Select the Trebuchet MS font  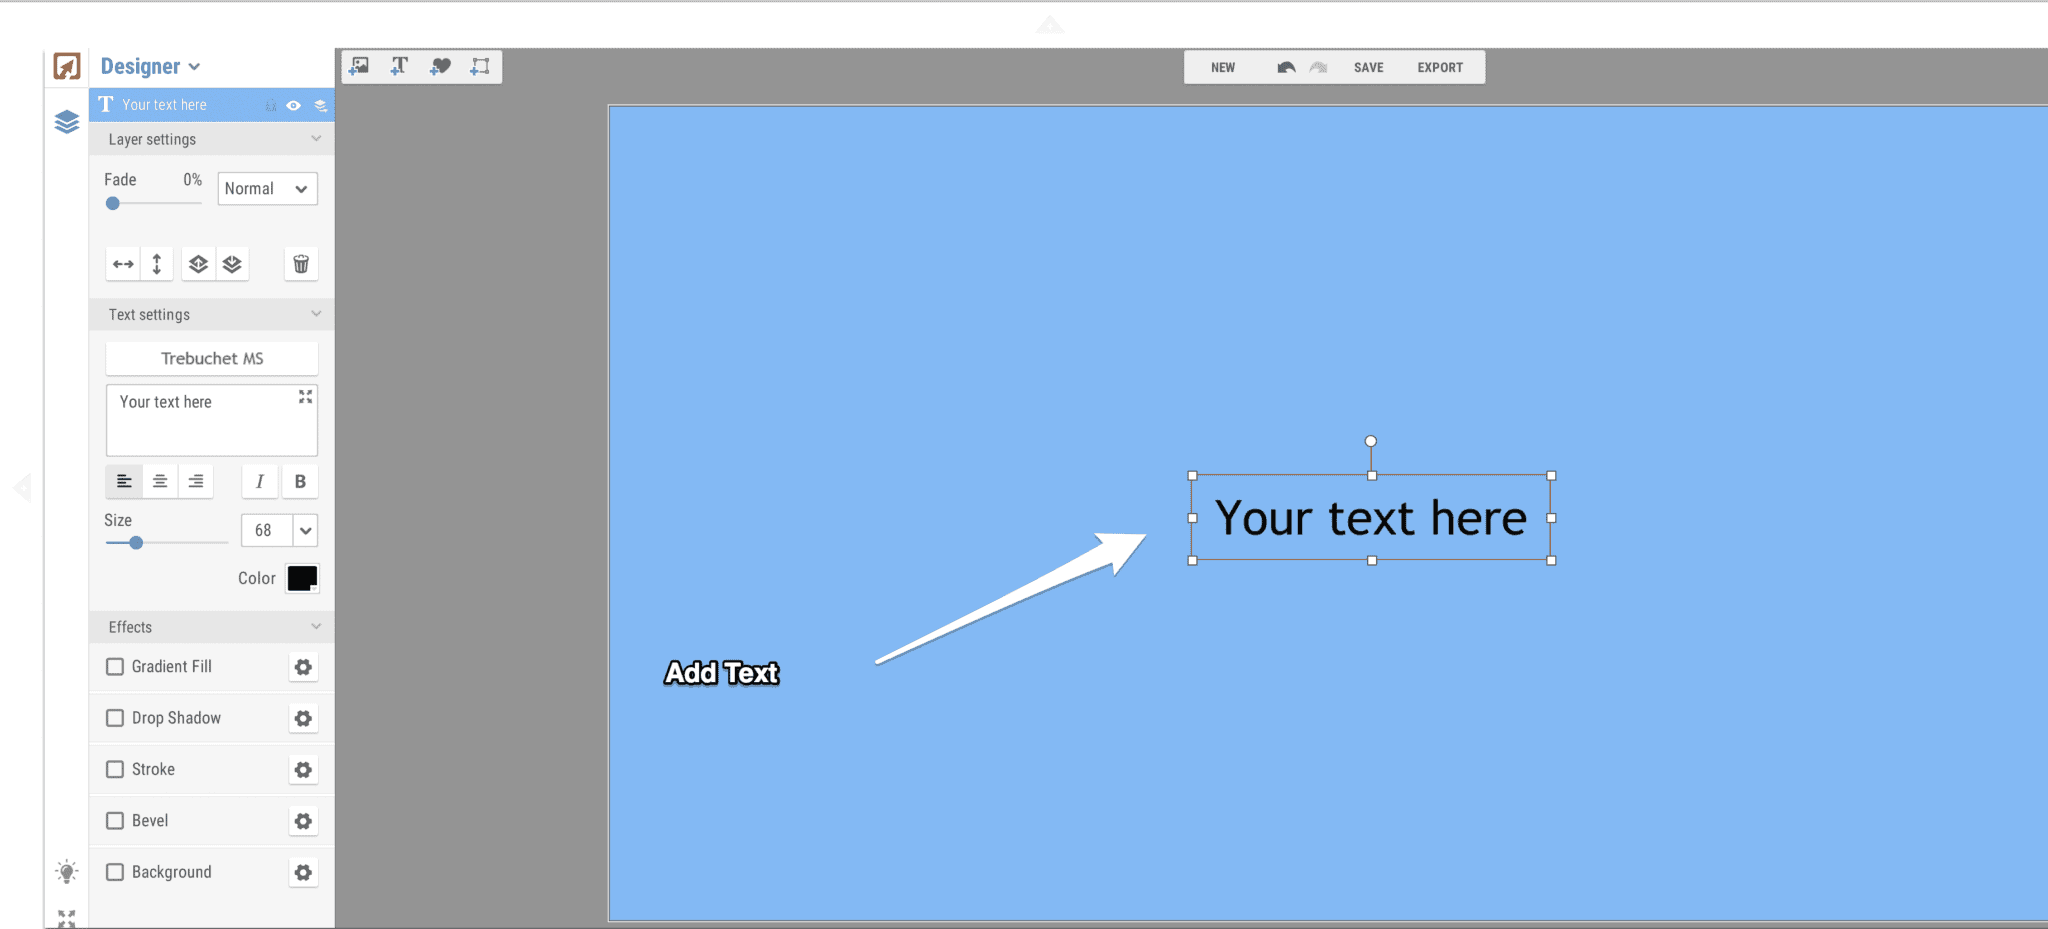(x=211, y=358)
